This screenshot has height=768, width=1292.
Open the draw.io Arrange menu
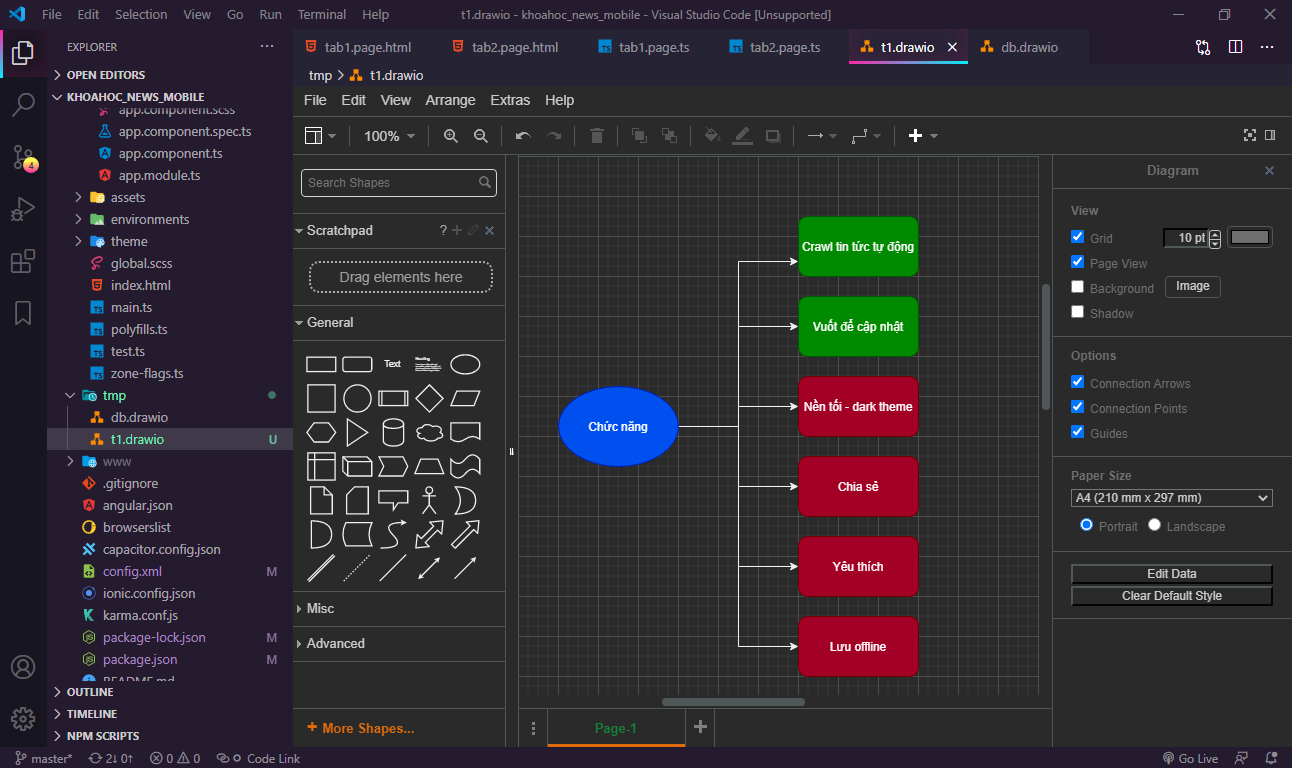click(x=450, y=100)
